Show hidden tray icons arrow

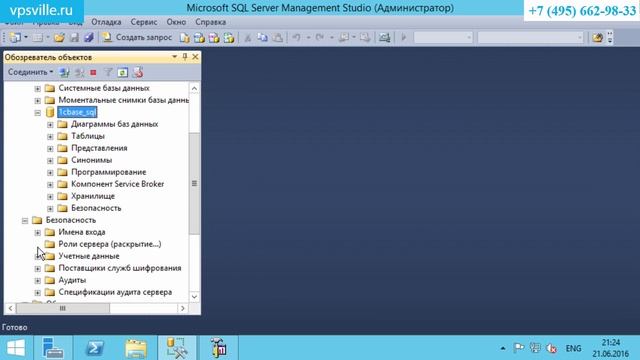click(503, 348)
